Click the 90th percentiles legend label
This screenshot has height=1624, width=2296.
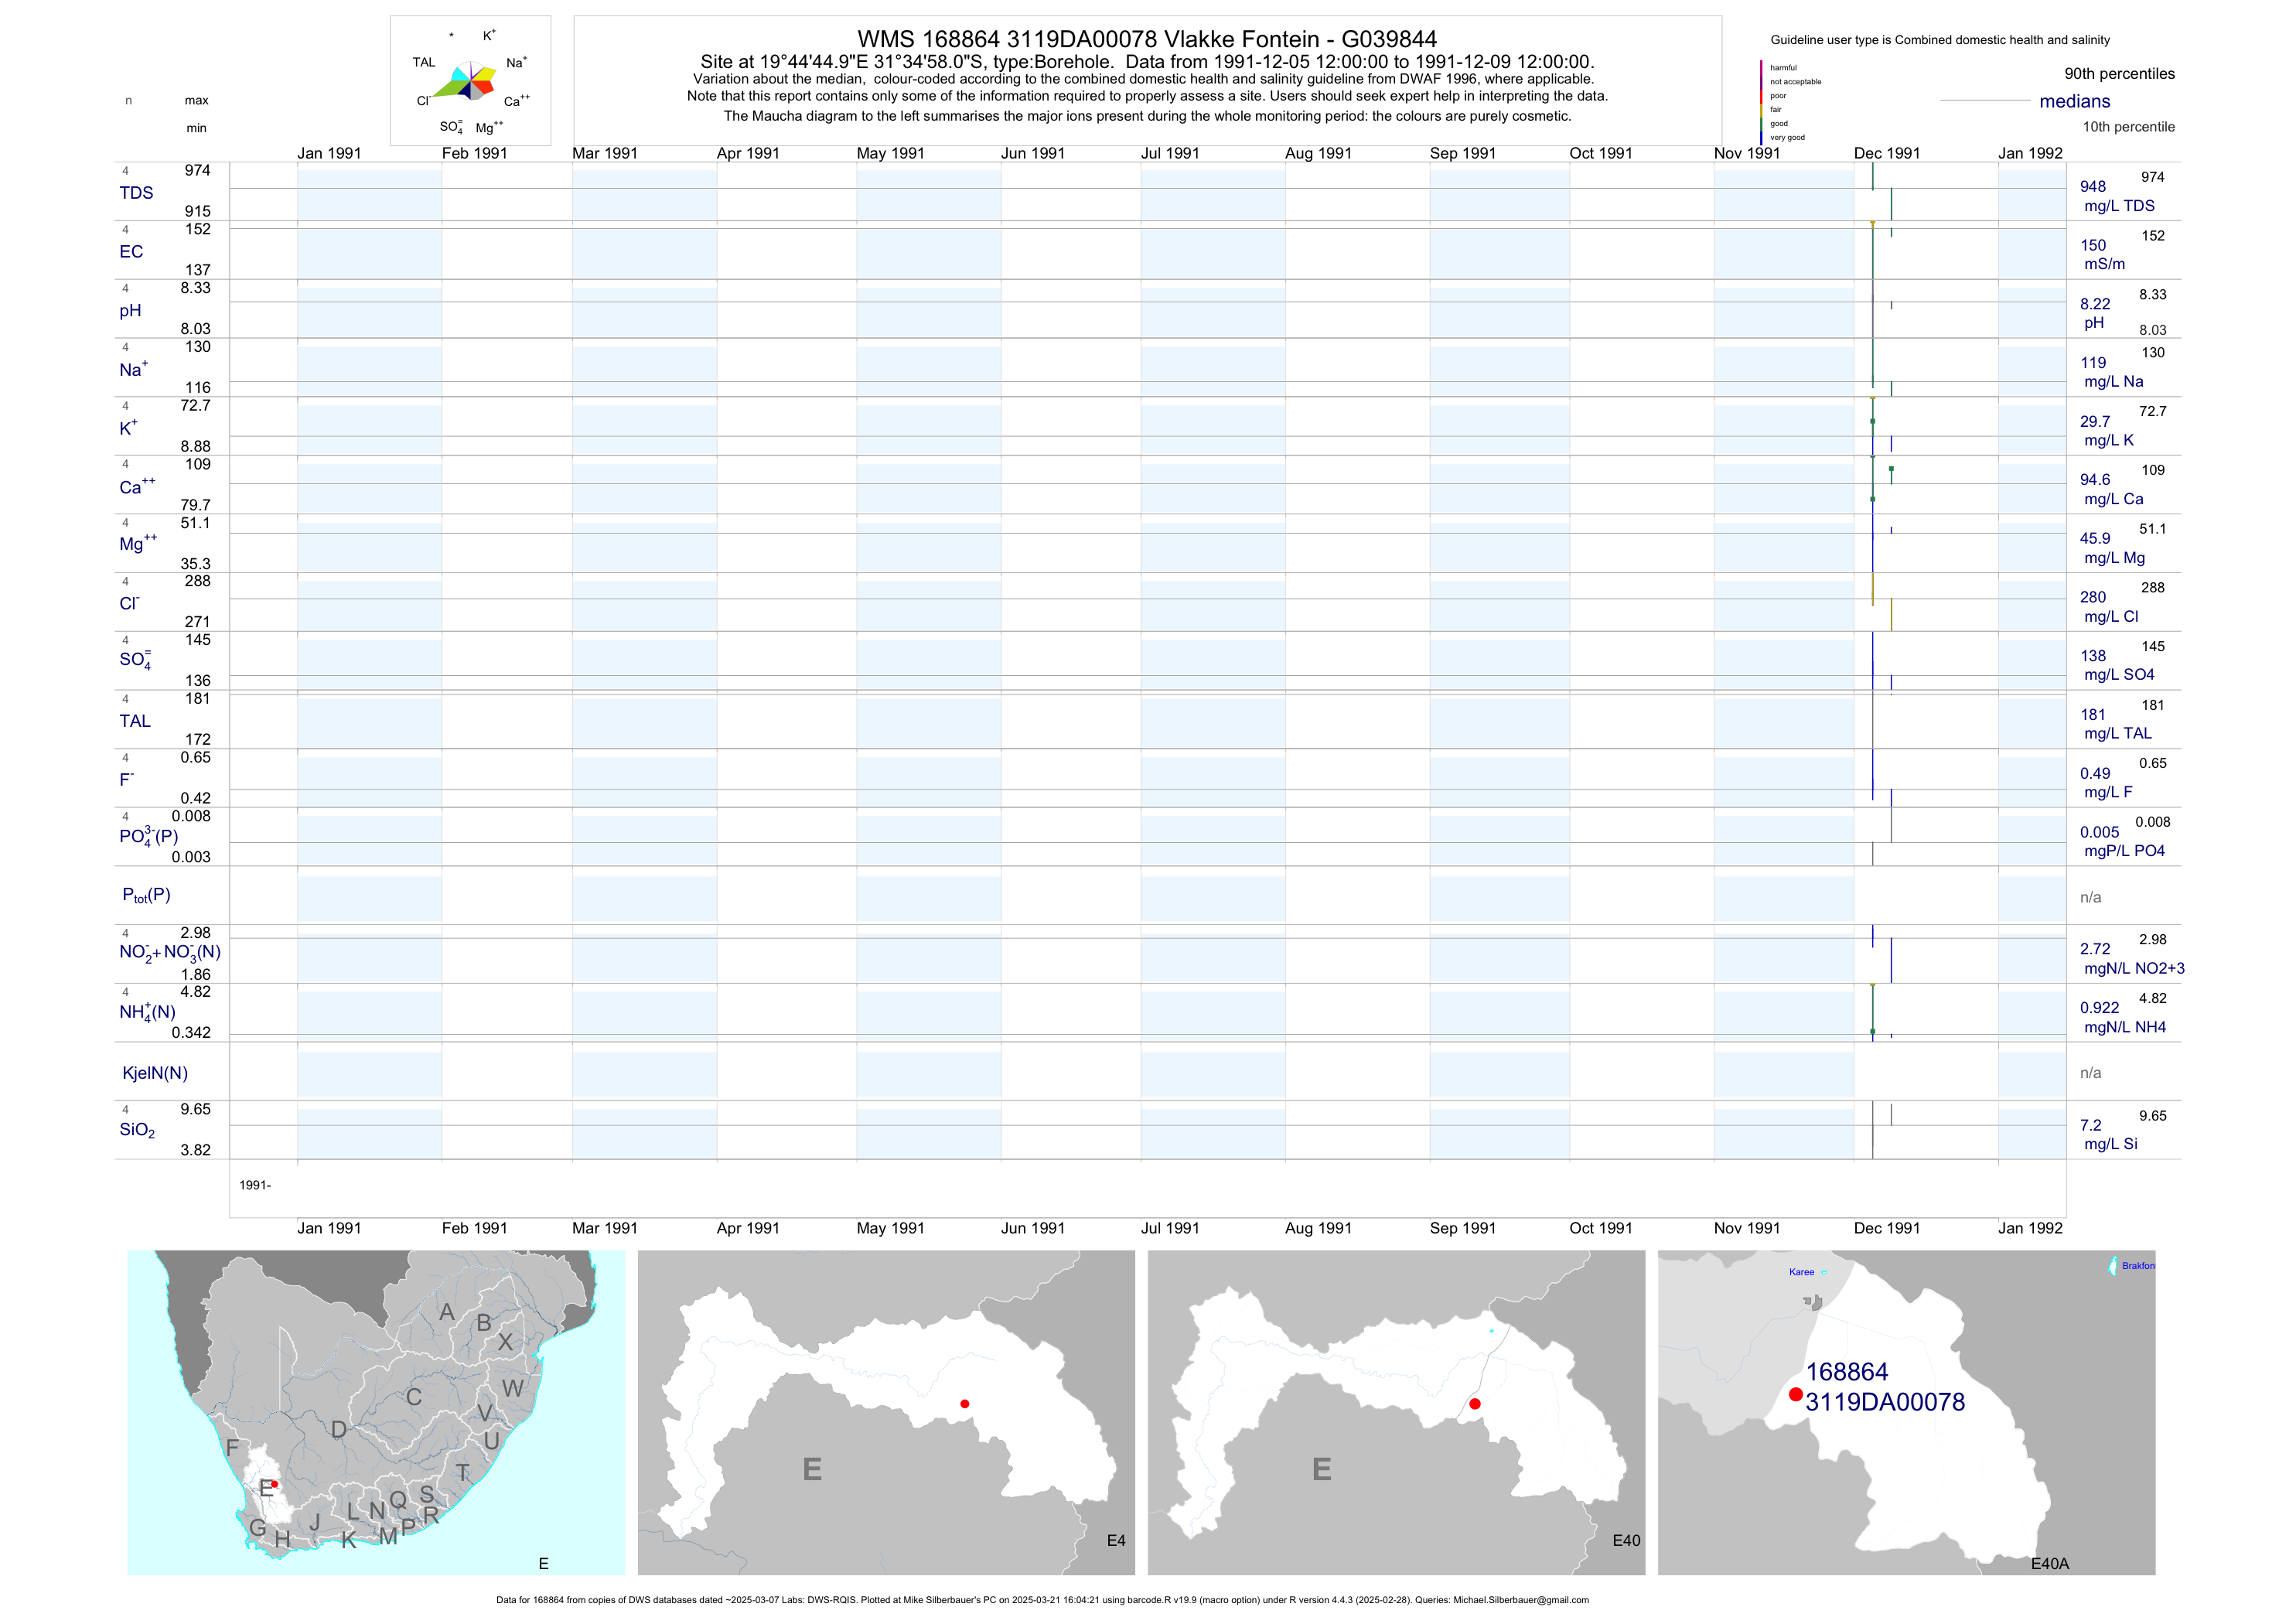tap(2119, 74)
